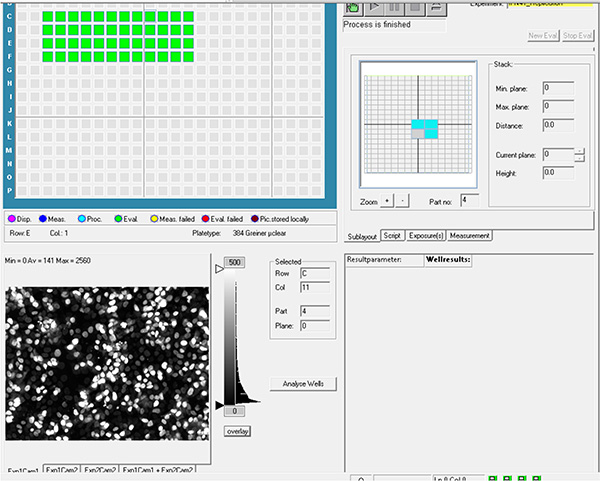Open the Exposure(s) tab

(x=425, y=236)
